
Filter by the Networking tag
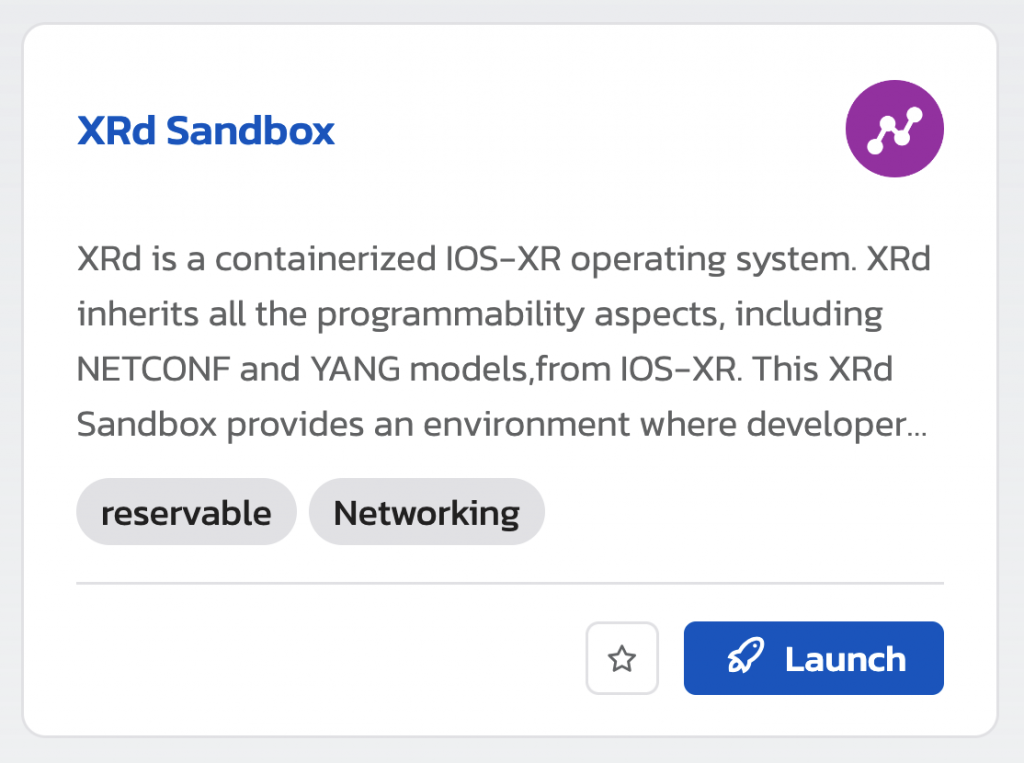click(x=426, y=512)
